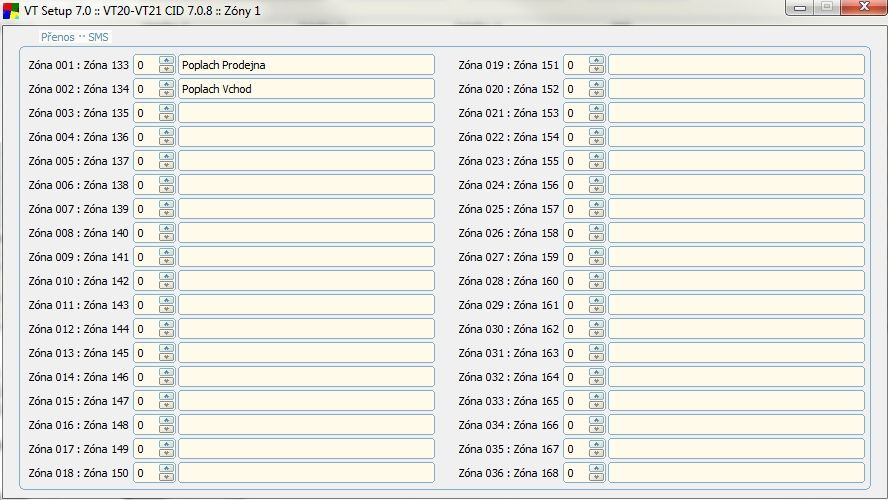Increase the Zóna 001 spinner value
888x500 pixels.
[x=167, y=61]
